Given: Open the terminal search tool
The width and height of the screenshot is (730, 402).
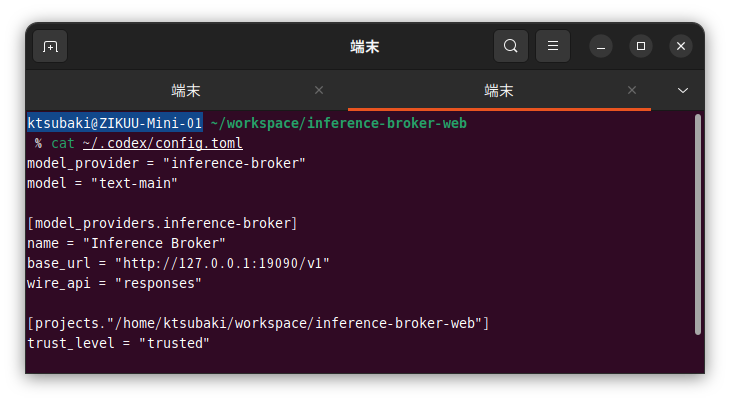Looking at the screenshot, I should [x=511, y=46].
